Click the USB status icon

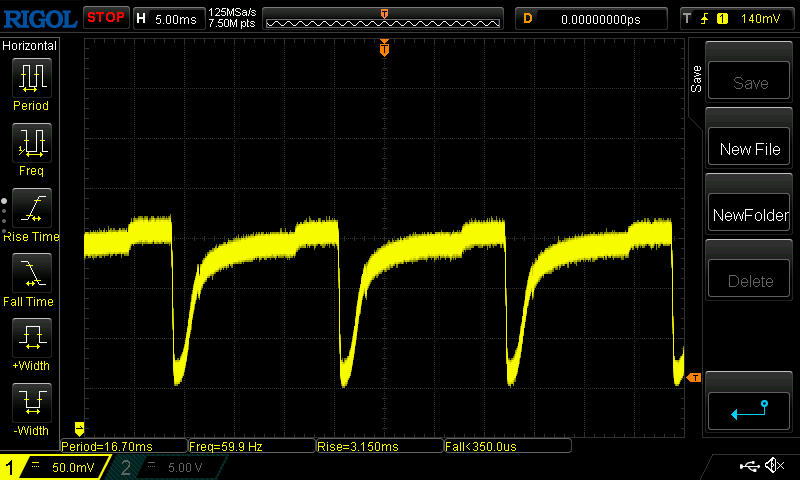click(748, 466)
